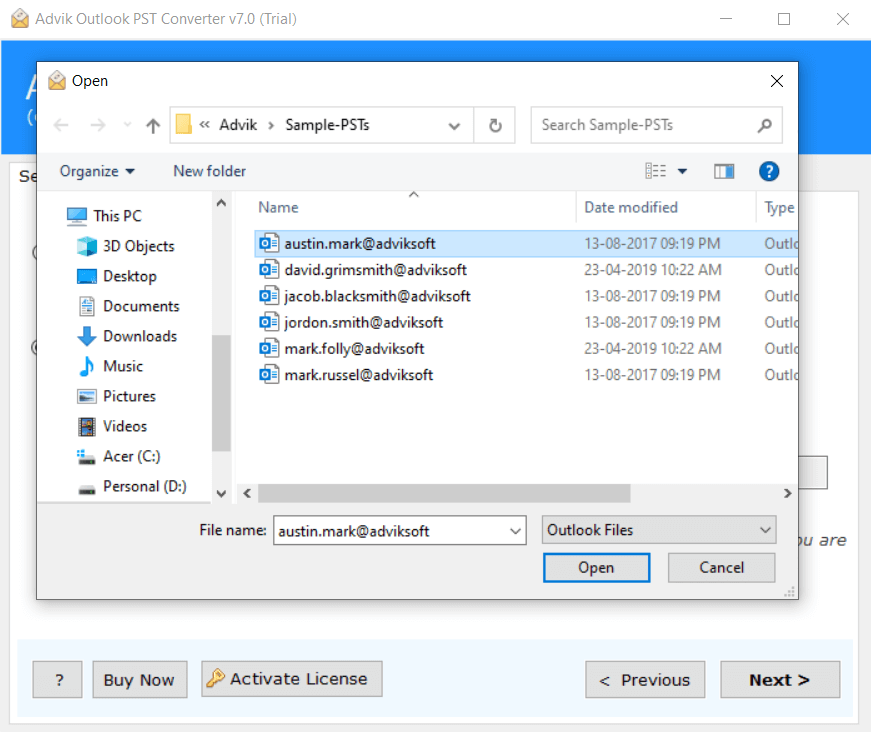
Task: Click navigation pane scroll up arrow
Action: pos(221,203)
